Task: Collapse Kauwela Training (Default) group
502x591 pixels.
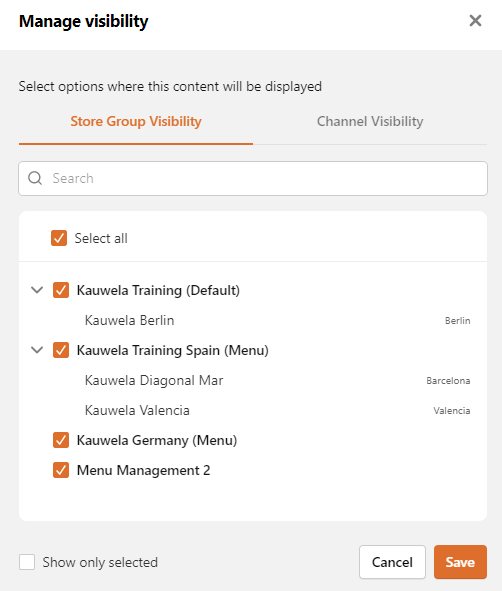Action: 37,290
